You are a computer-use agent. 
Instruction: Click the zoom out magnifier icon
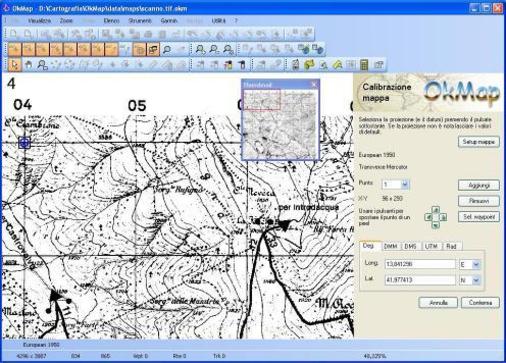pos(214,49)
